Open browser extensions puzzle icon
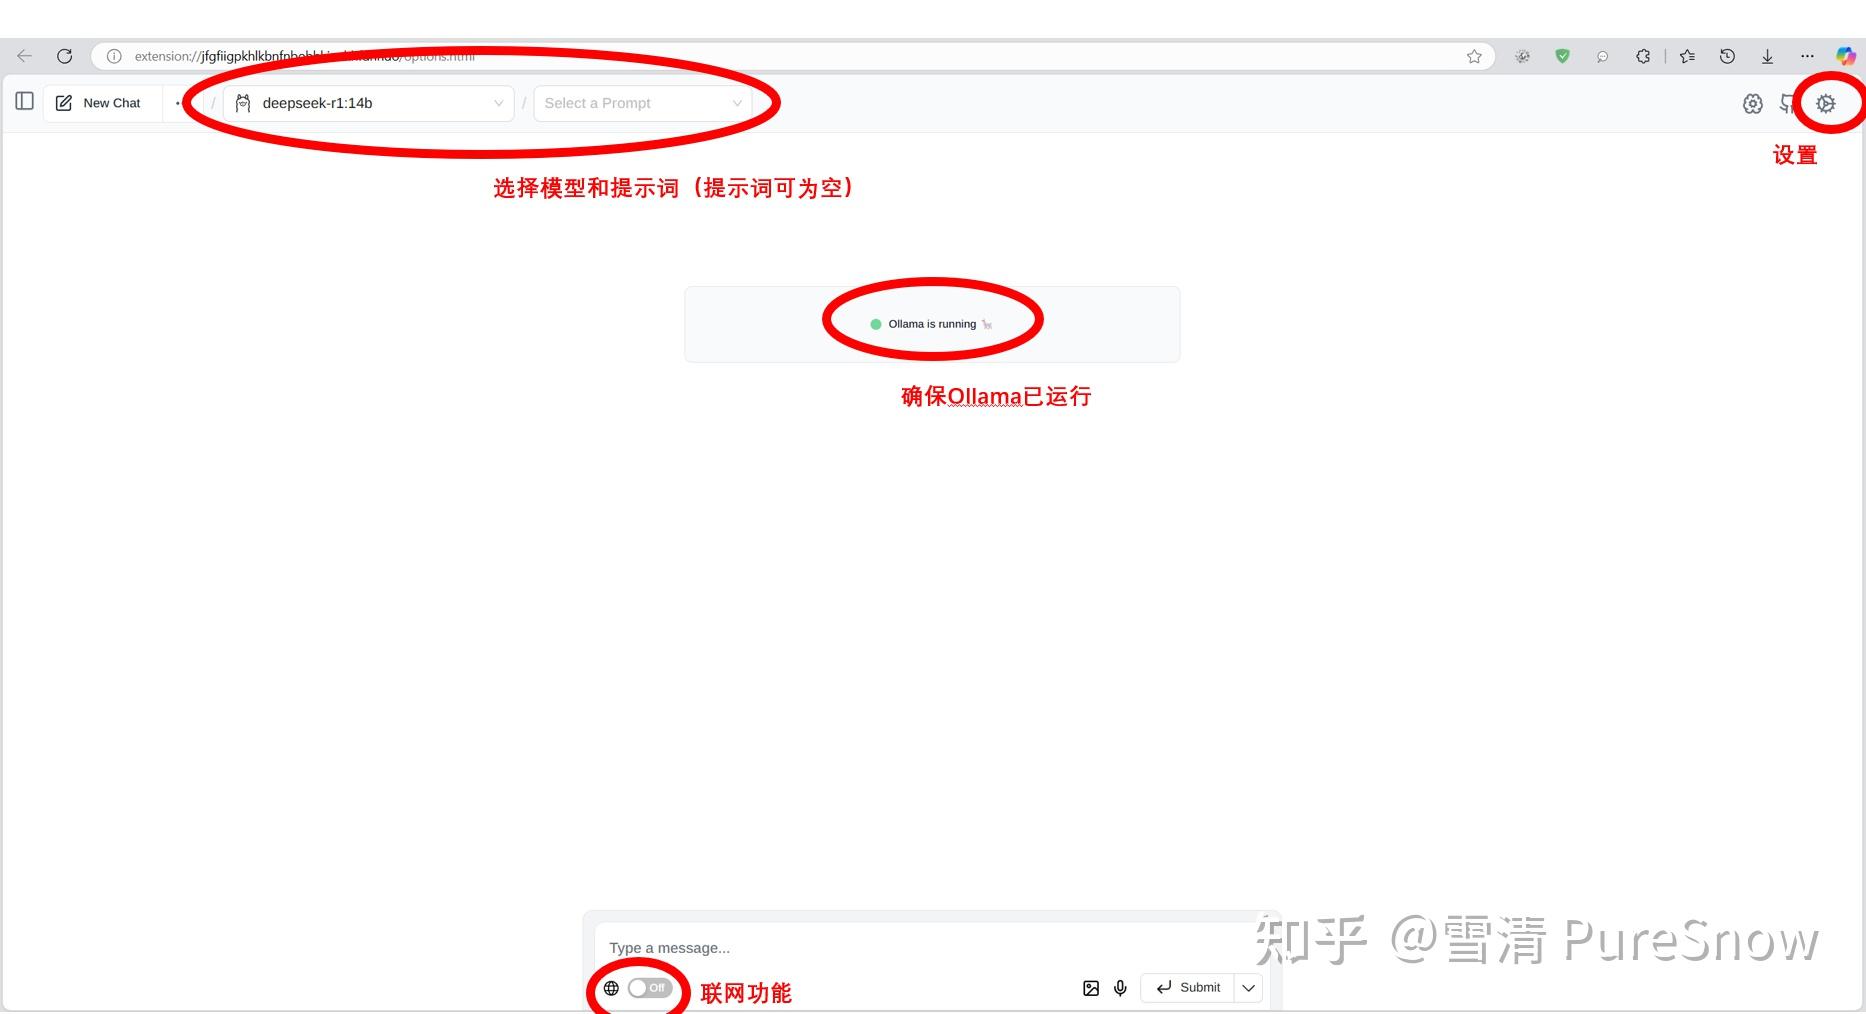 point(1643,57)
